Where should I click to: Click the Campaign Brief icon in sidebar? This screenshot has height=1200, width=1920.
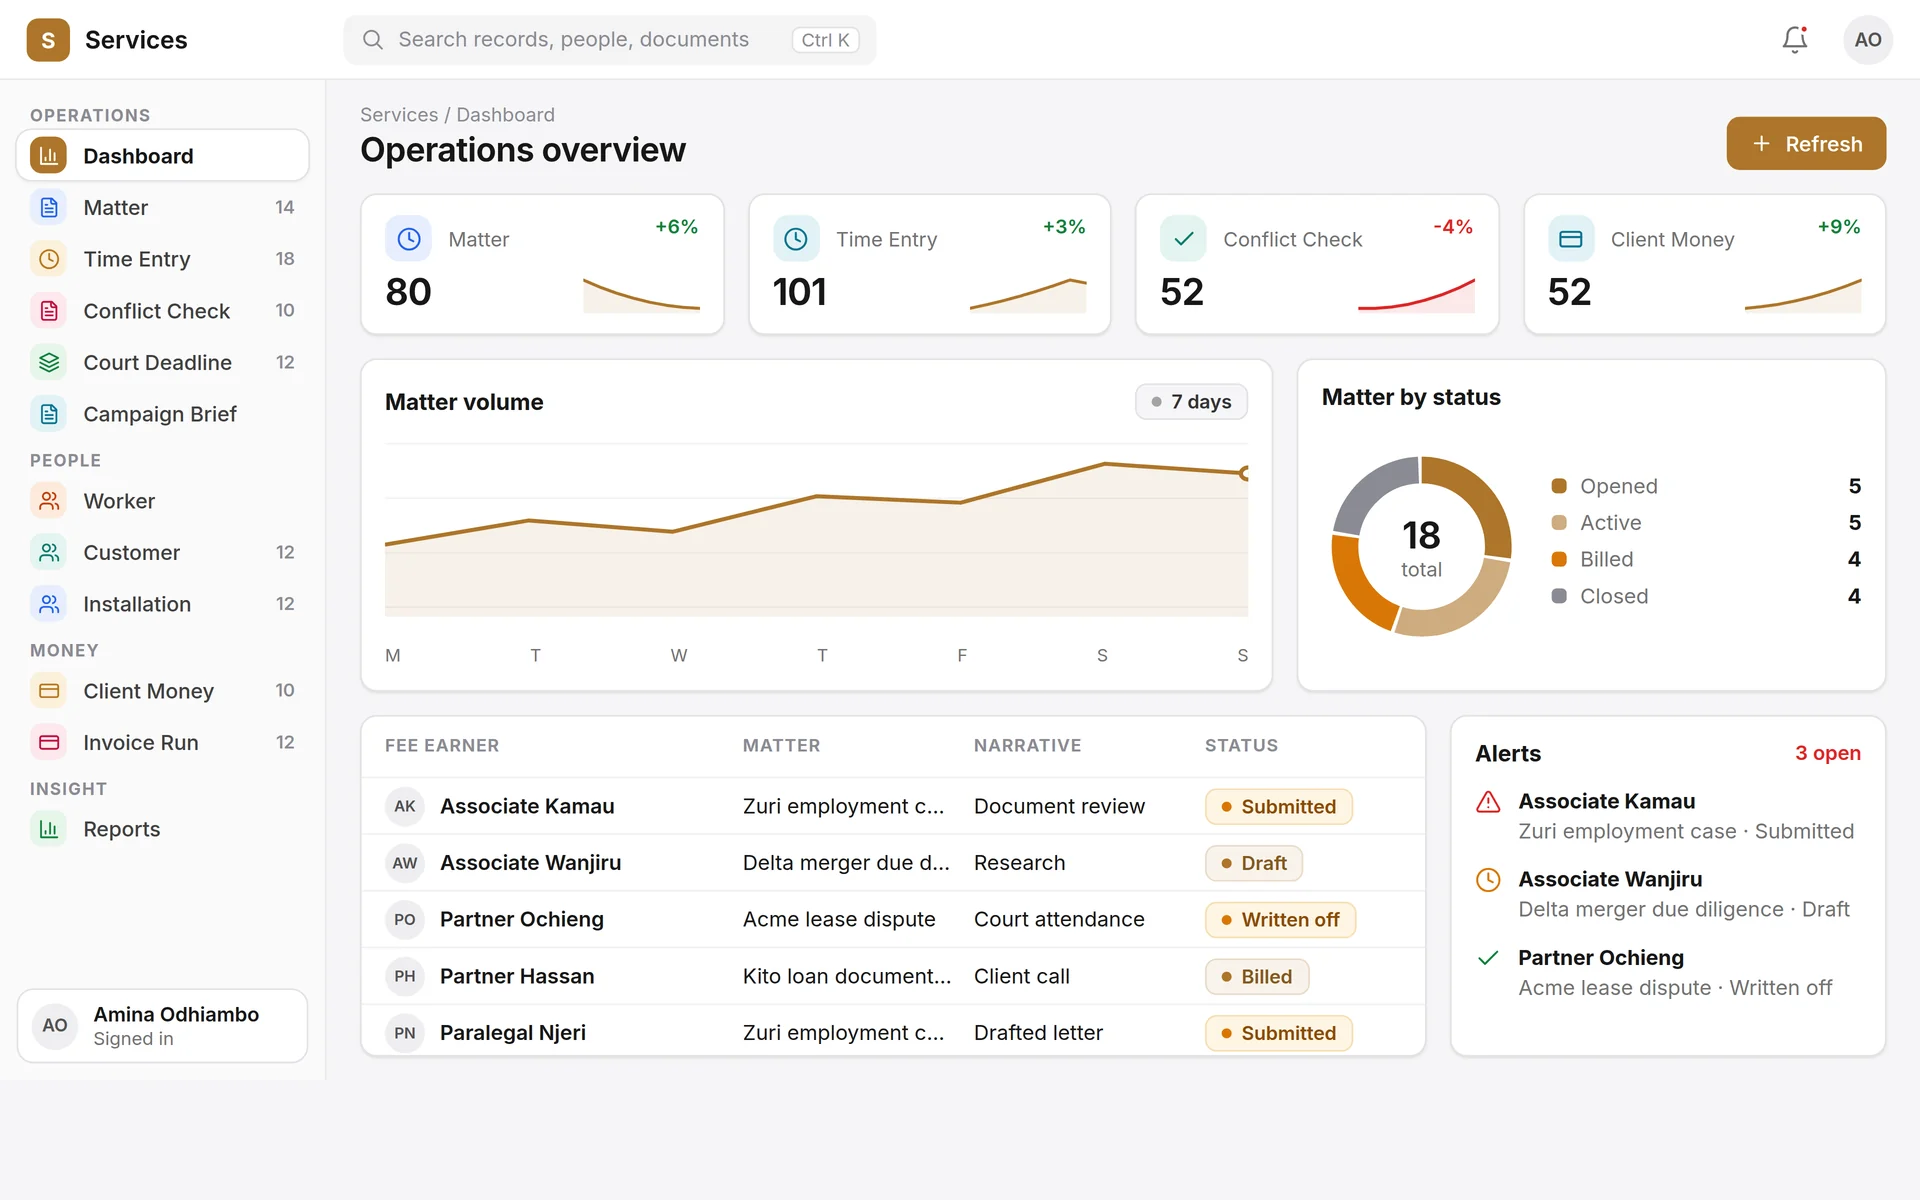48,414
